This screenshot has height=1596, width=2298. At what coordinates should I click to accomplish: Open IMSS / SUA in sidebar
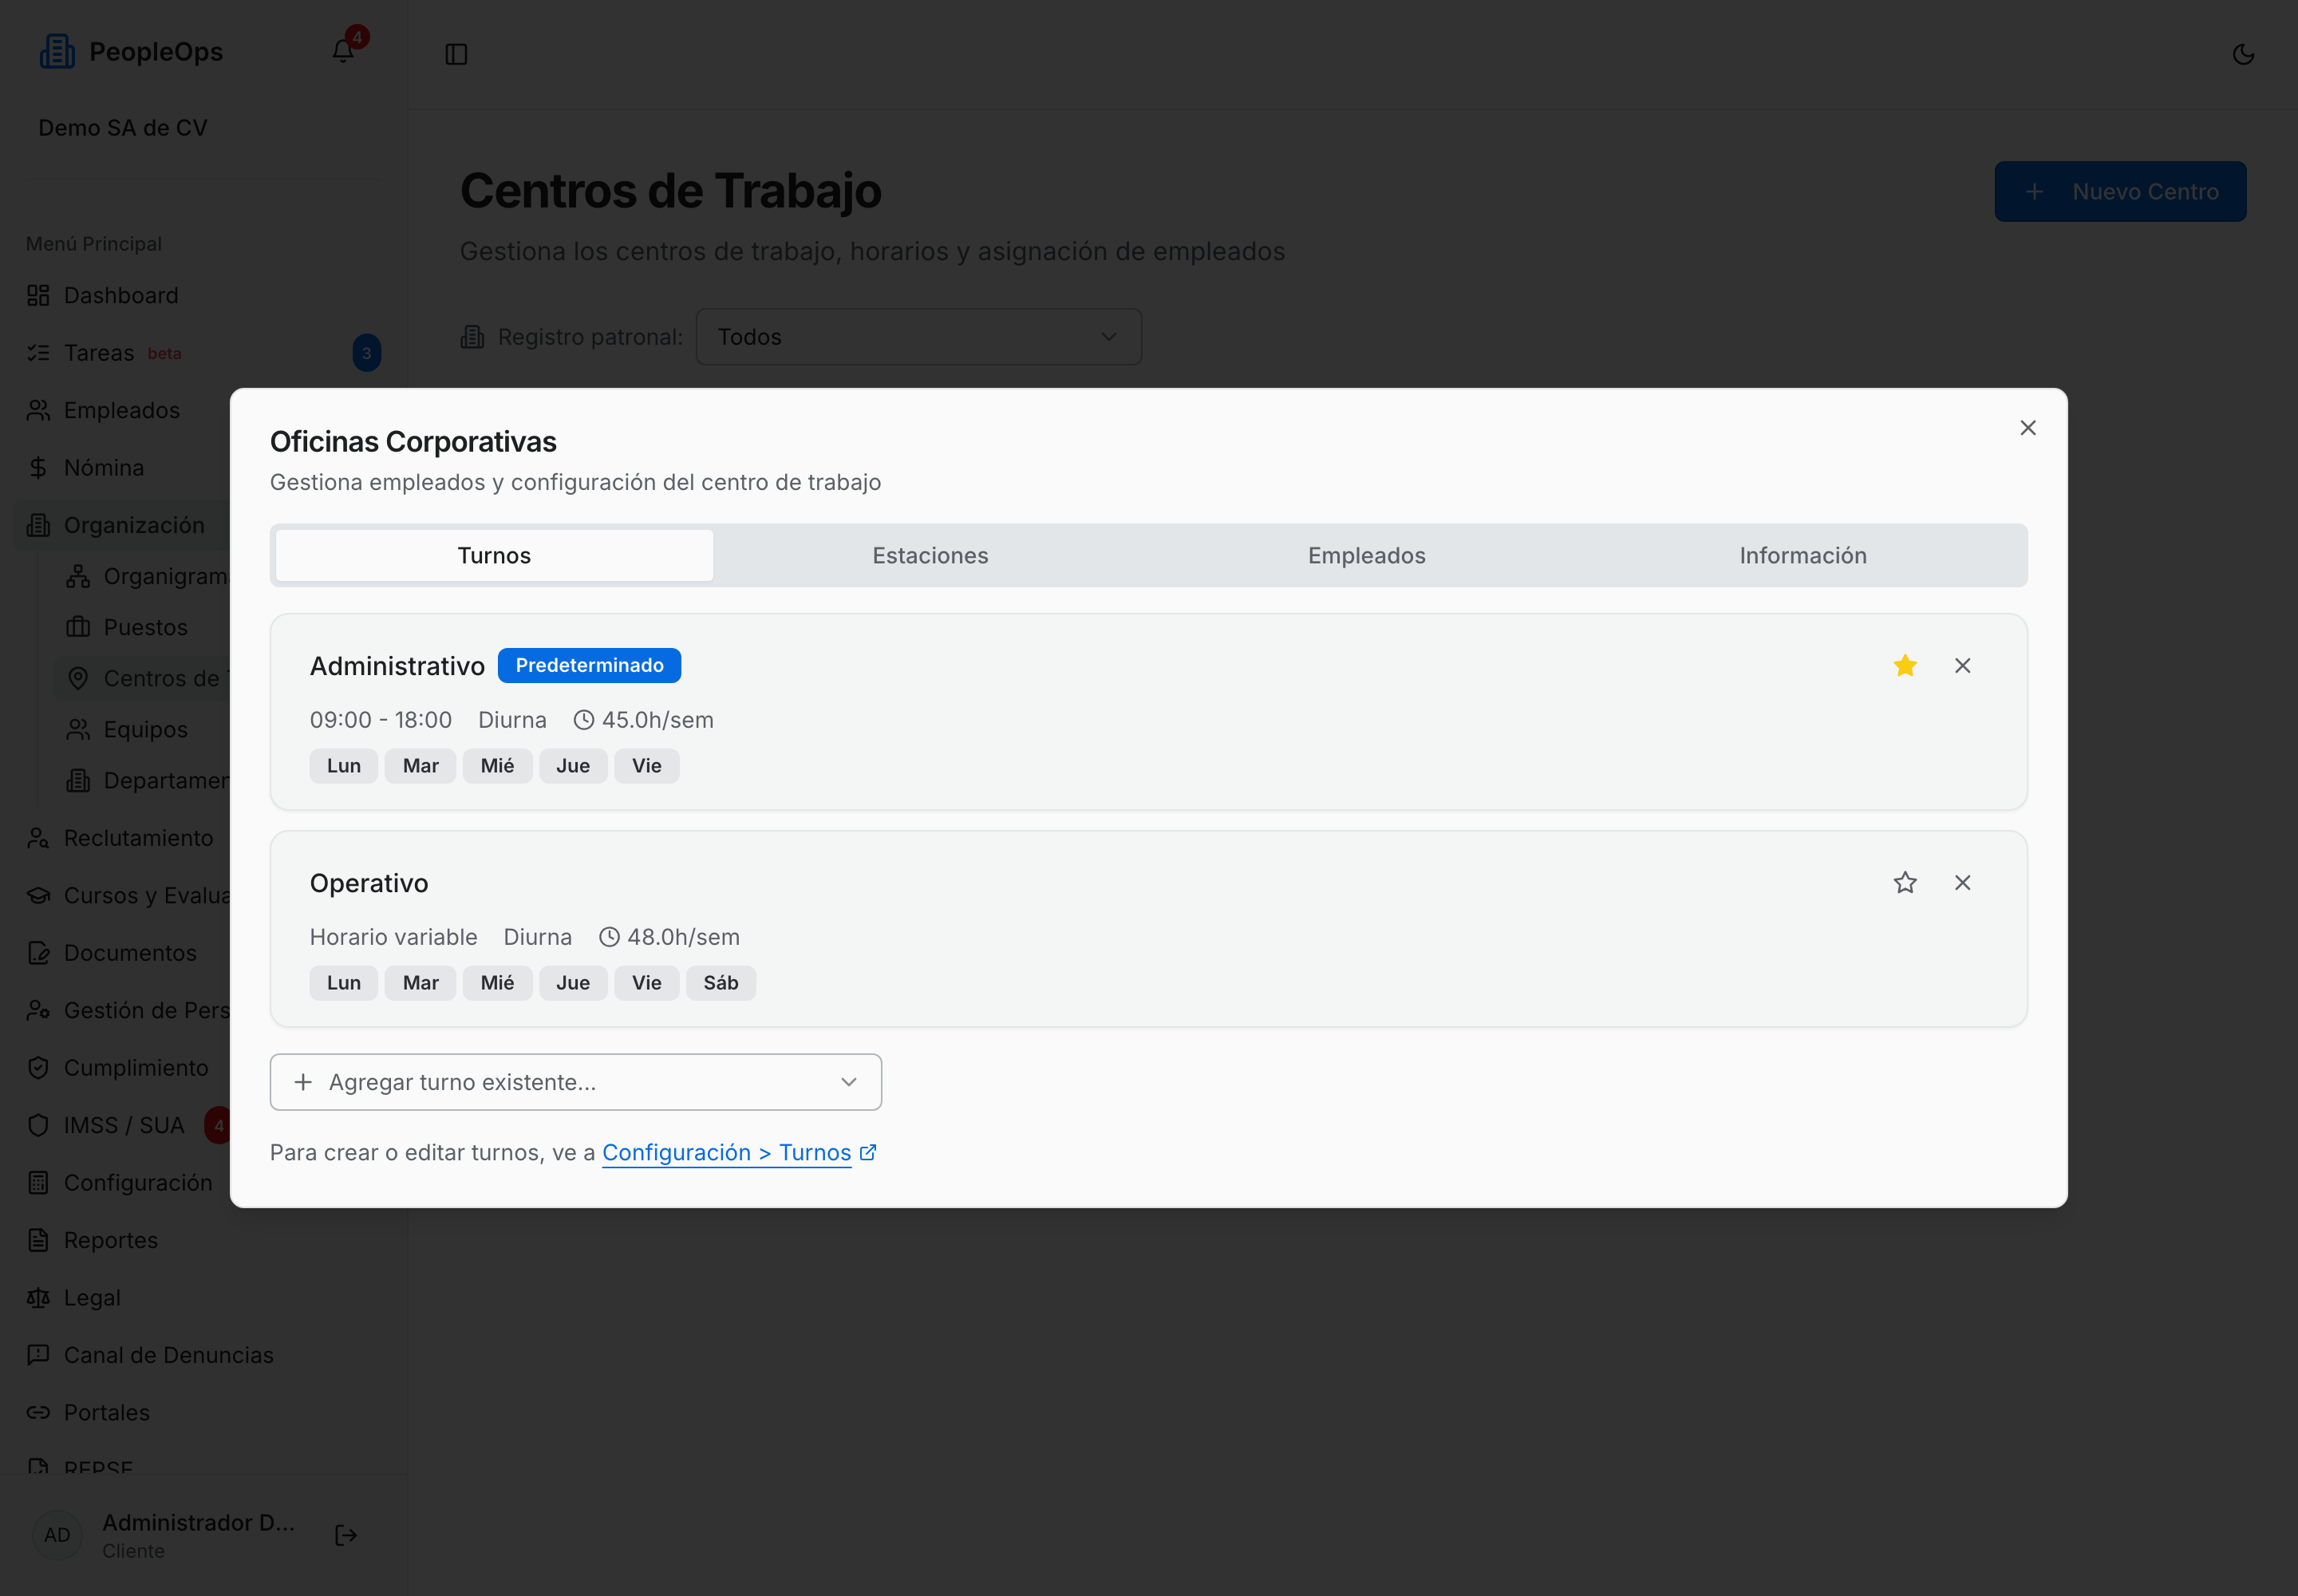(x=122, y=1126)
